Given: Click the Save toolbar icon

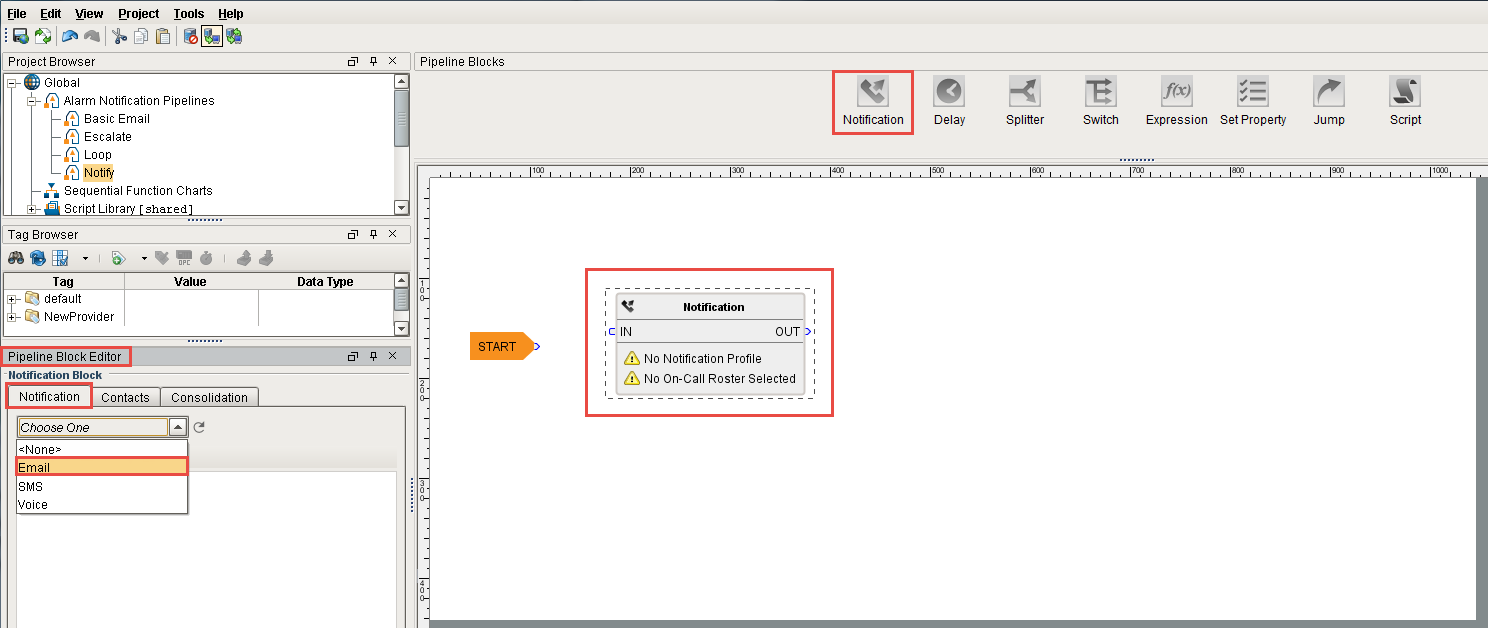Looking at the screenshot, I should [x=19, y=36].
